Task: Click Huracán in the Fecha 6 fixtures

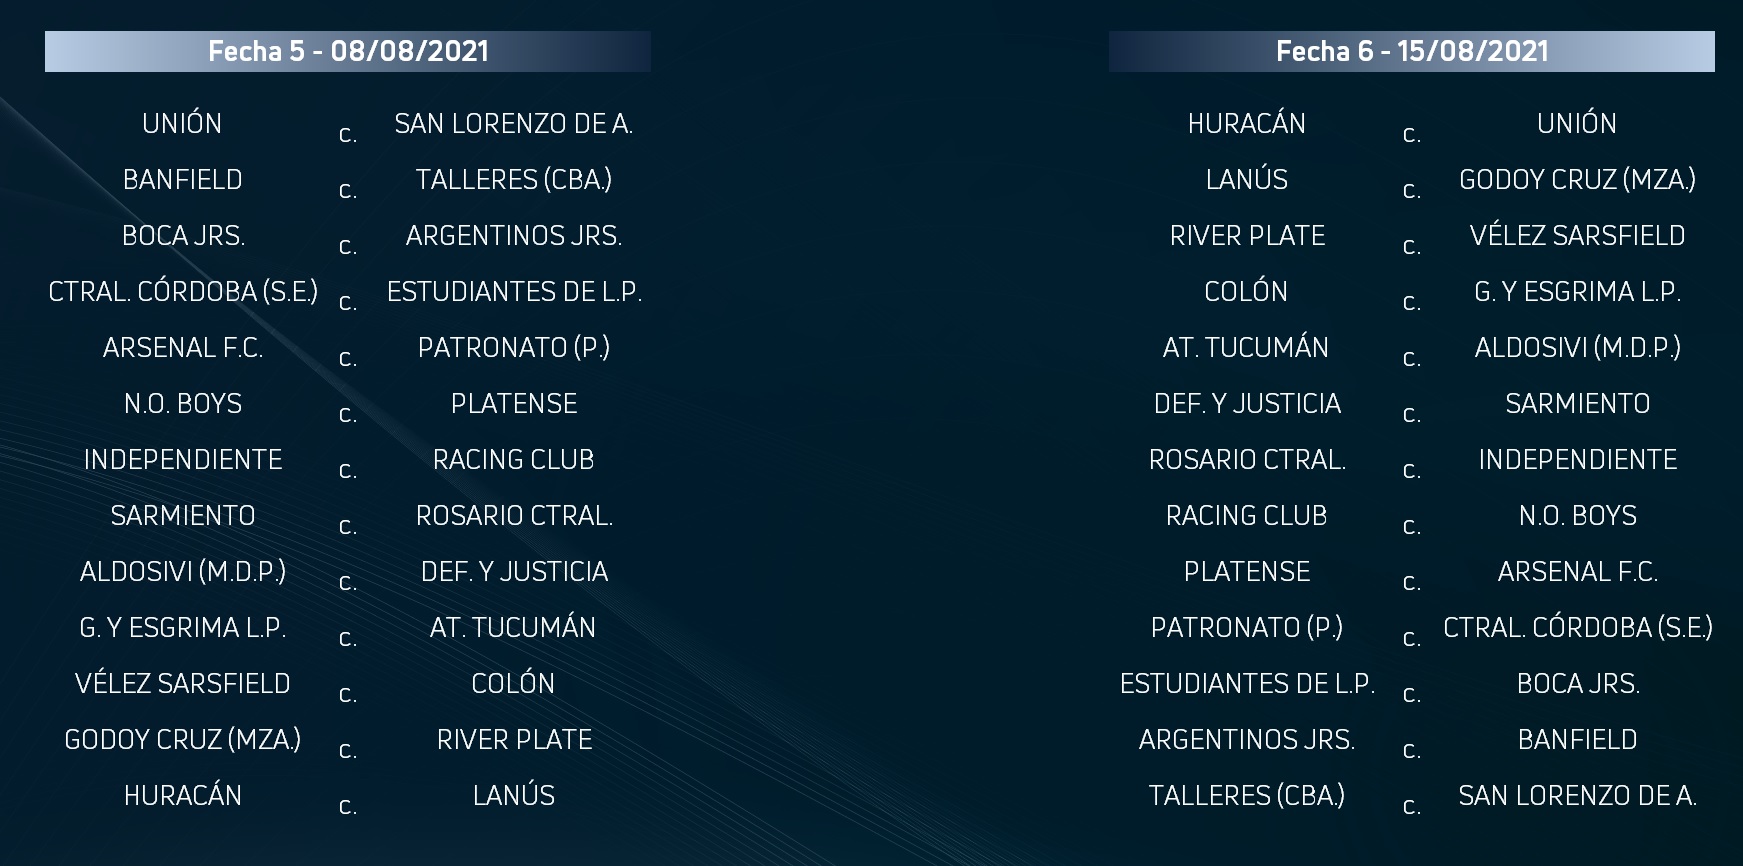Action: point(1246,124)
